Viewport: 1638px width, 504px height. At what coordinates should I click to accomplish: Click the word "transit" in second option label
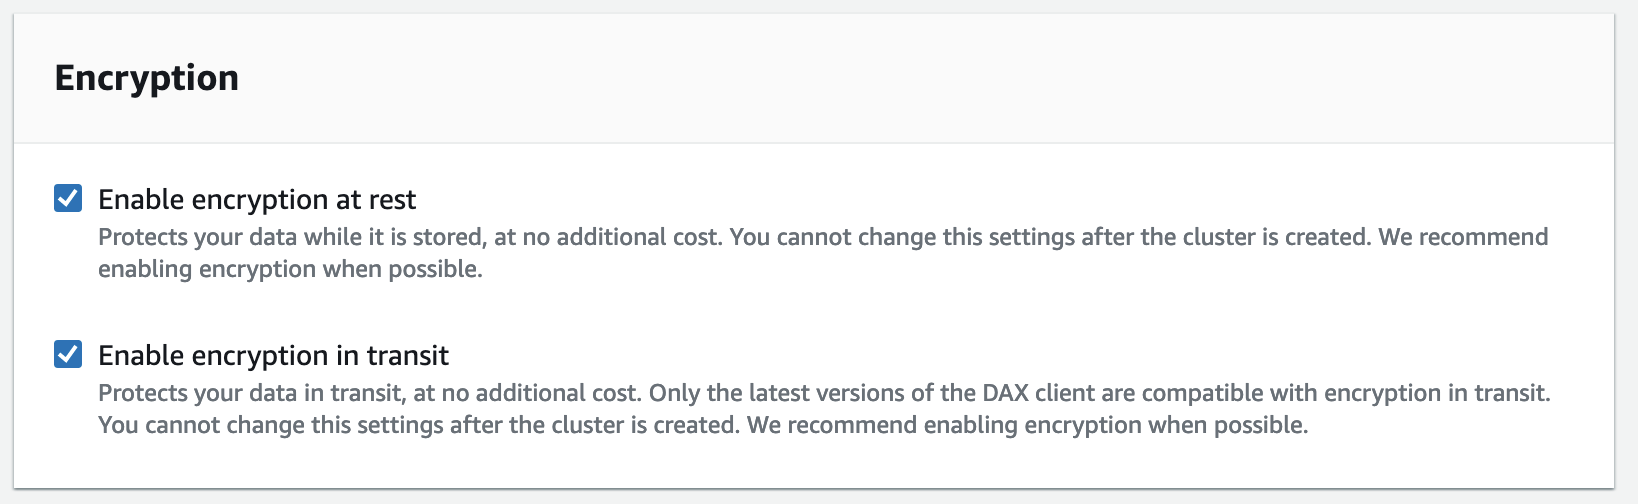click(x=406, y=356)
